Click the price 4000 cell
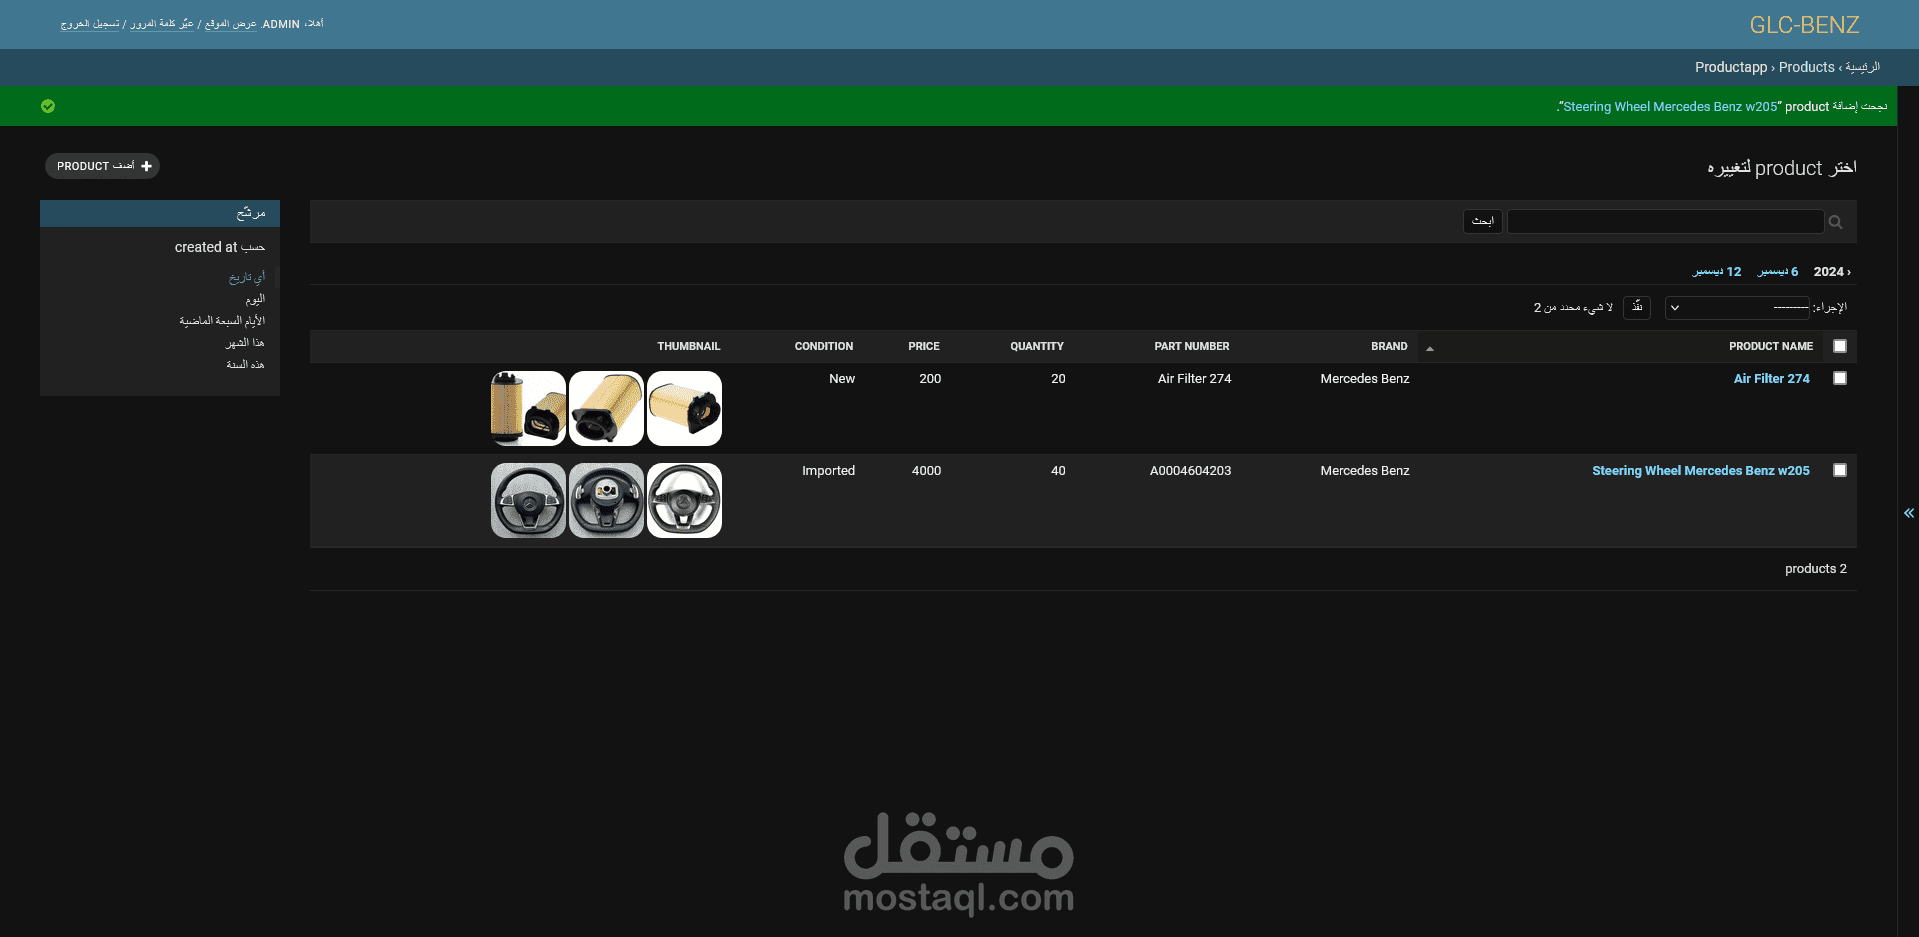 click(x=926, y=471)
